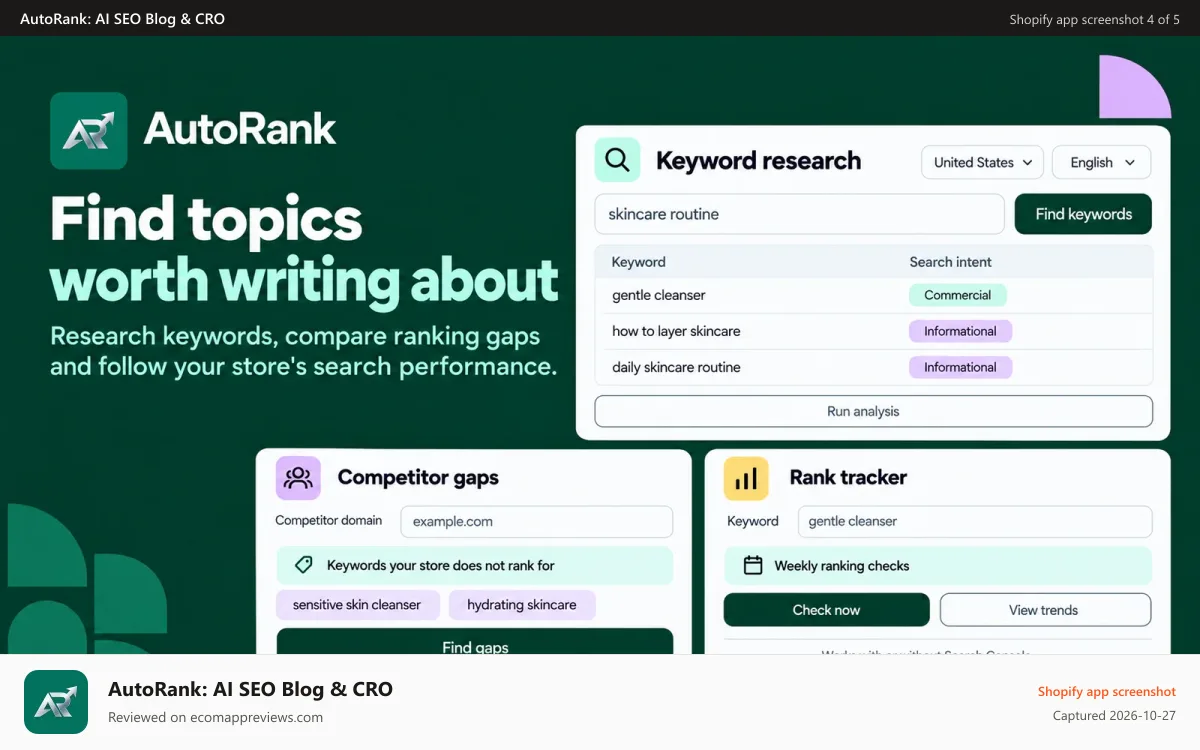The height and width of the screenshot is (750, 1200).
Task: Click the Find gaps button
Action: (475, 642)
